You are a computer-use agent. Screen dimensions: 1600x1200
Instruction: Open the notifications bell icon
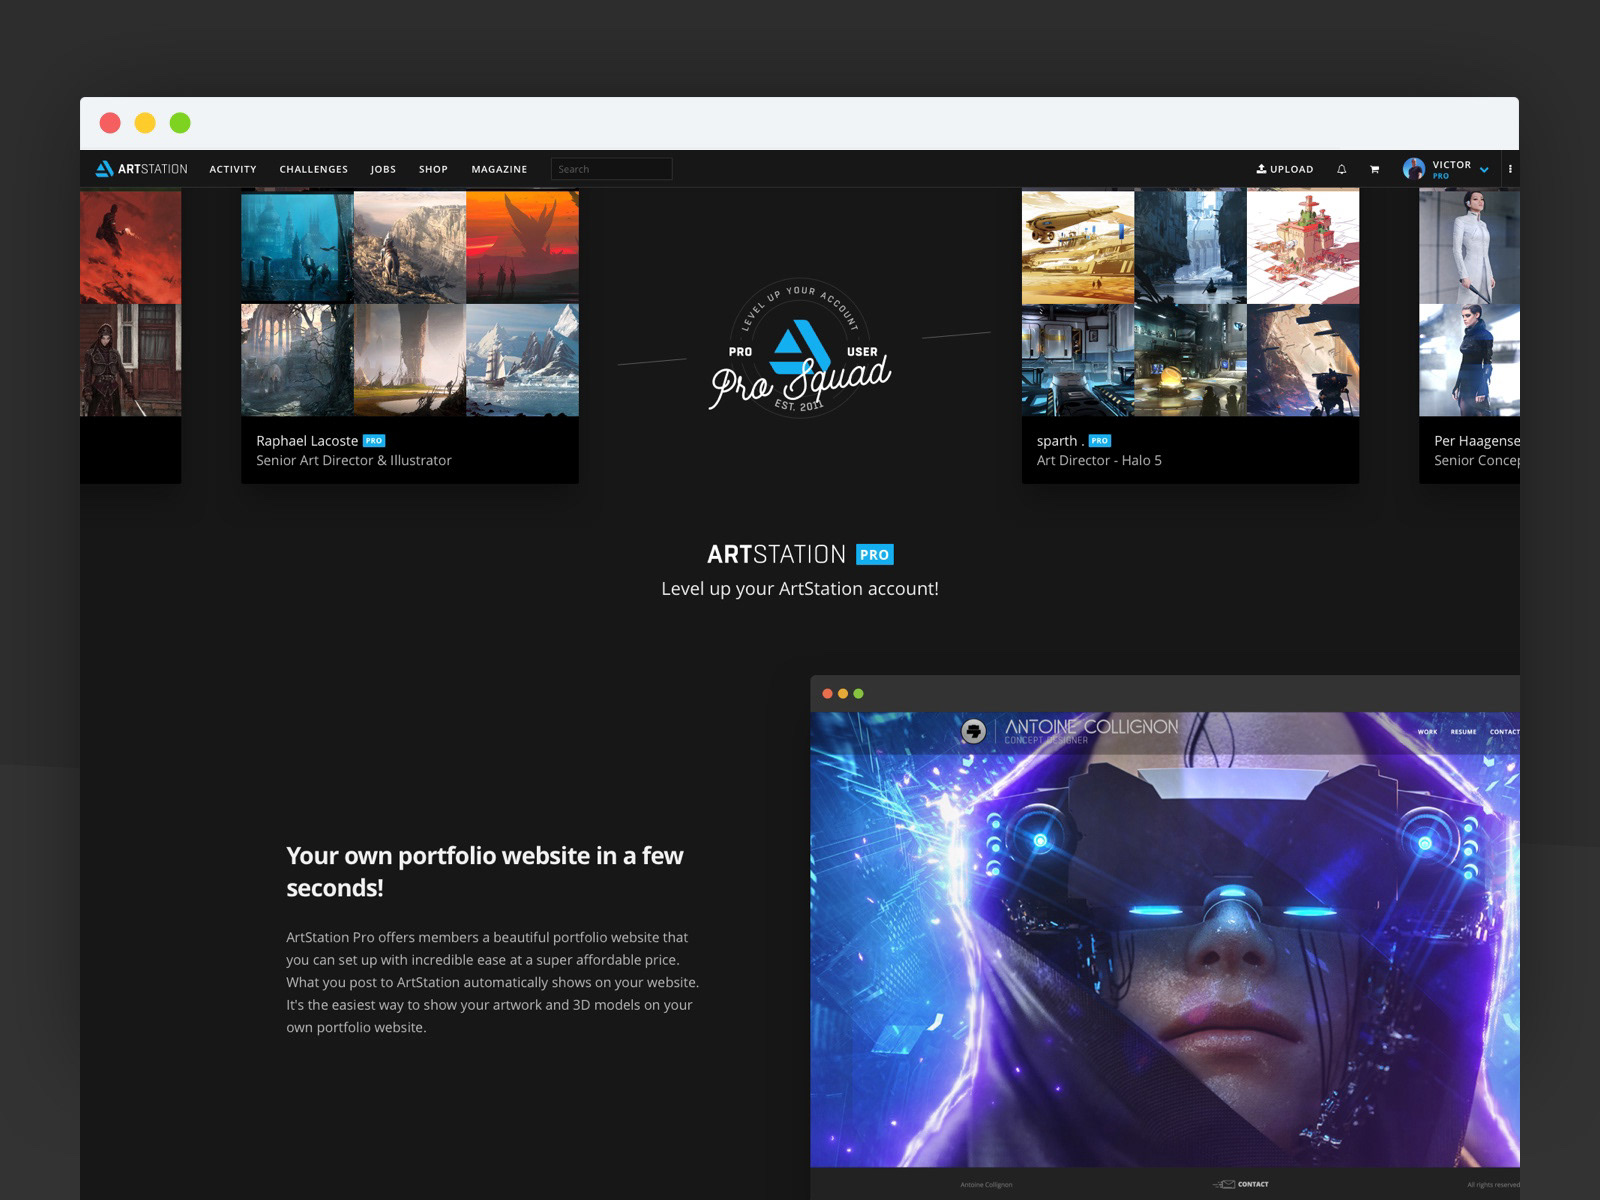pos(1341,169)
